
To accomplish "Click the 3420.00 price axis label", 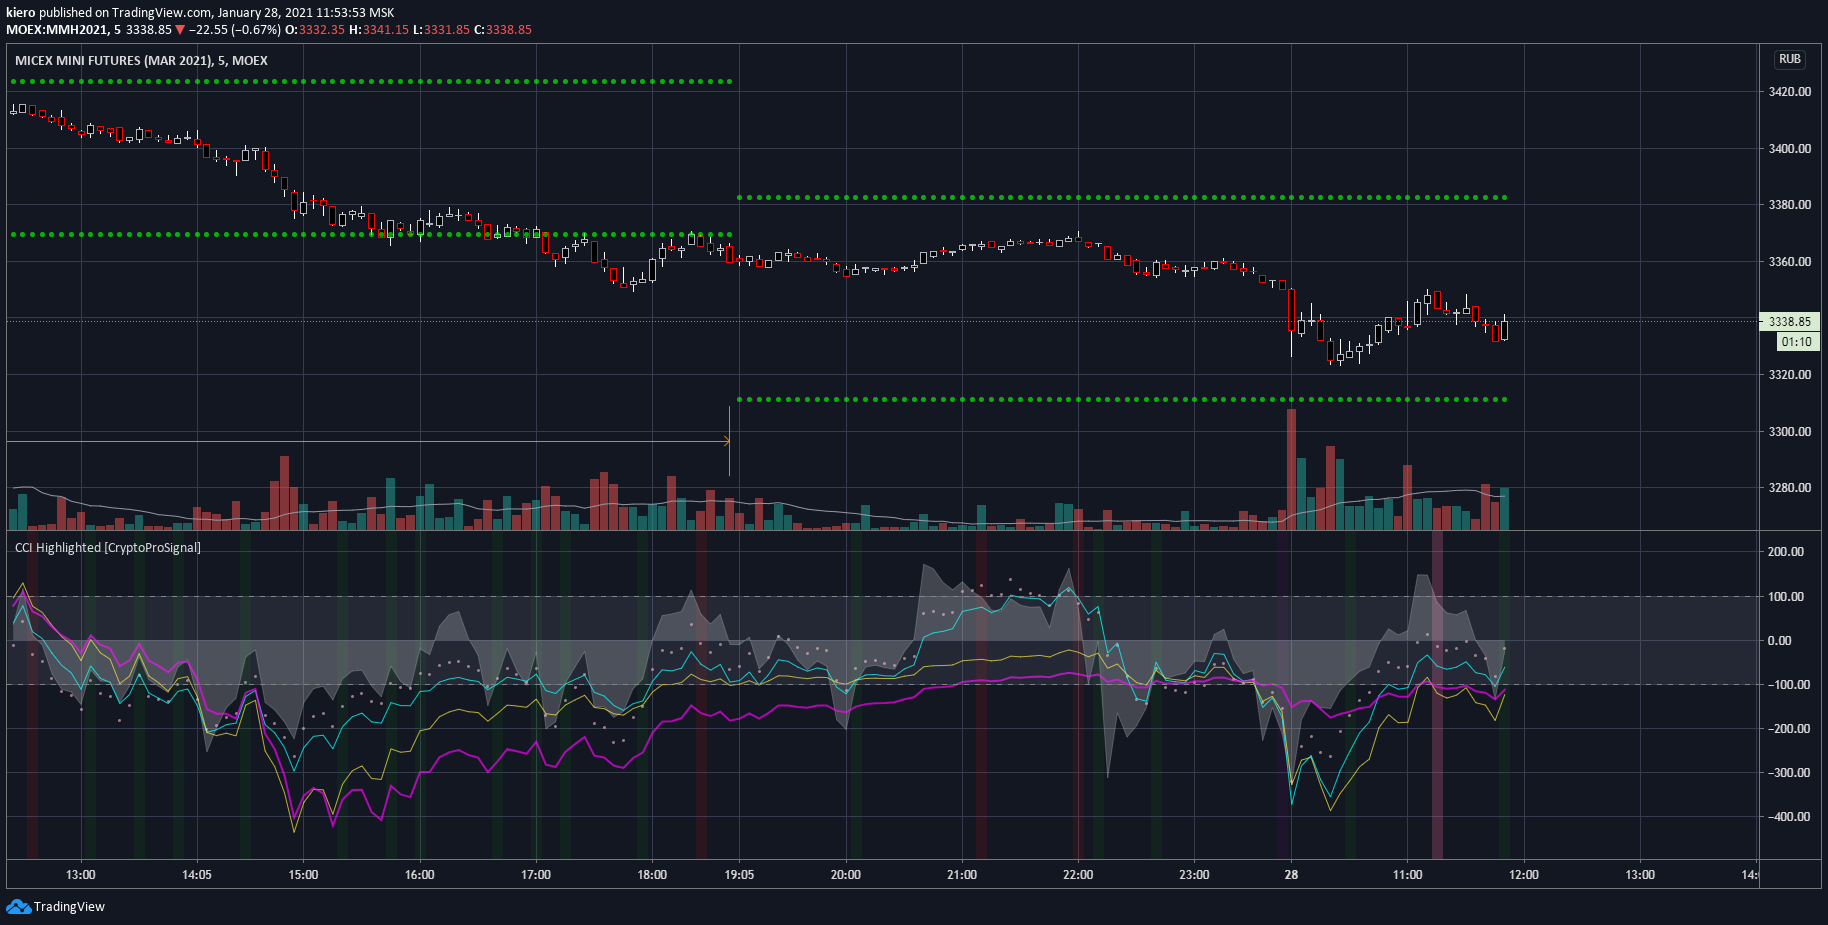I will 1790,92.
